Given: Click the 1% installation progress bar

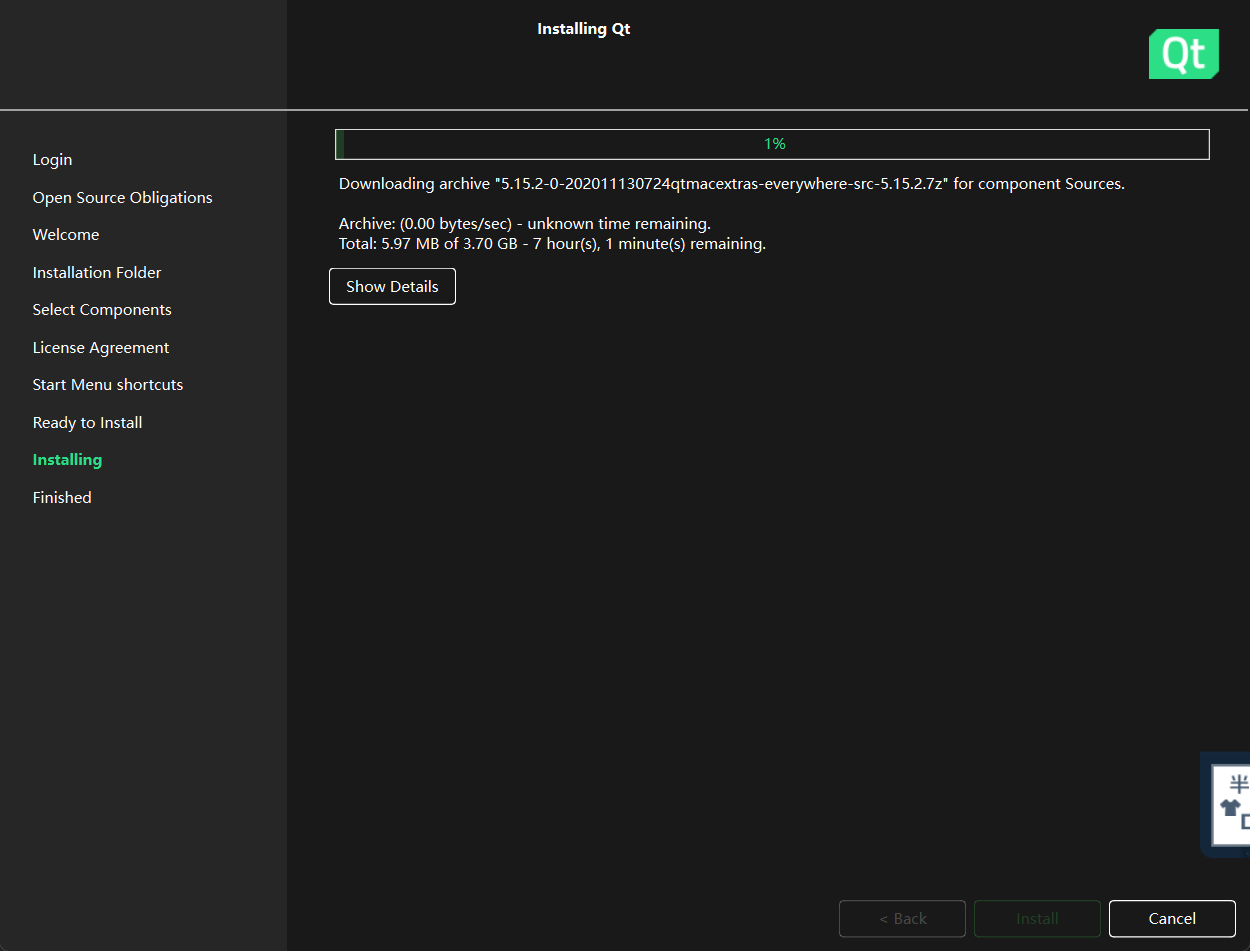Looking at the screenshot, I should (772, 144).
